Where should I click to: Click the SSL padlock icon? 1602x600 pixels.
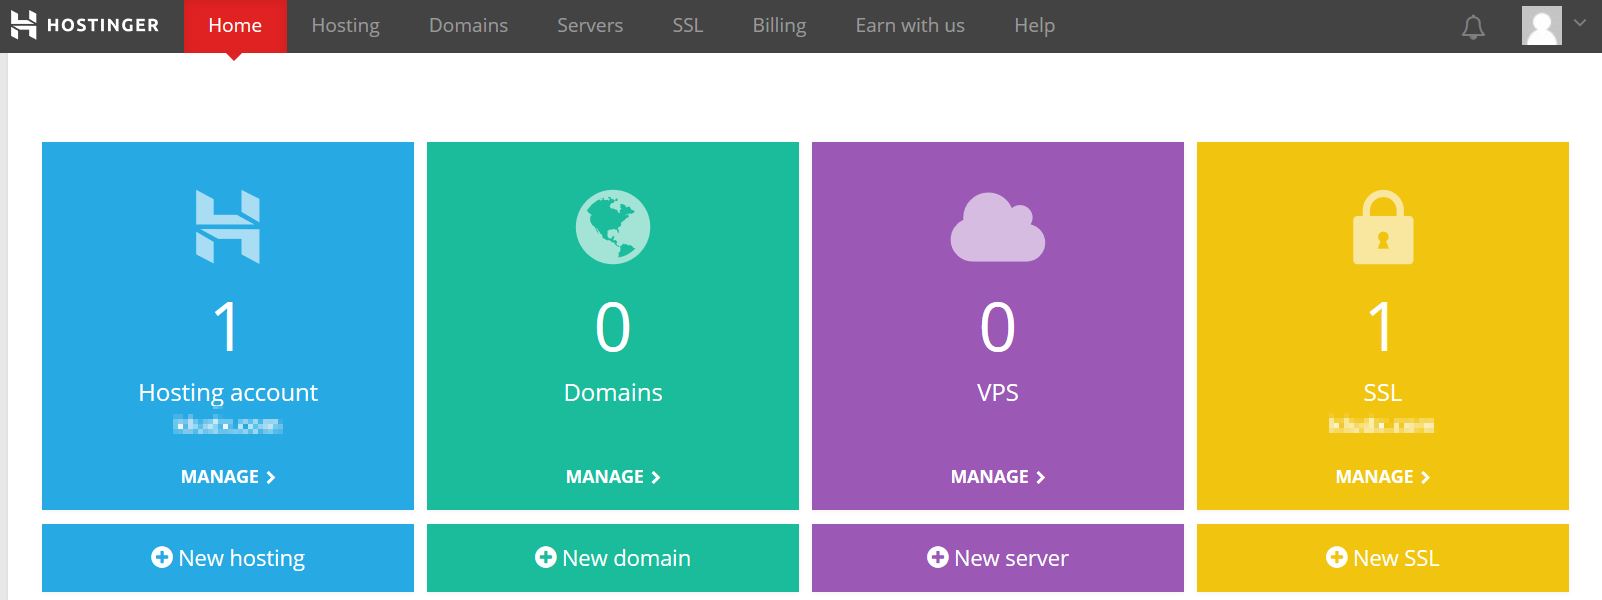(x=1383, y=227)
